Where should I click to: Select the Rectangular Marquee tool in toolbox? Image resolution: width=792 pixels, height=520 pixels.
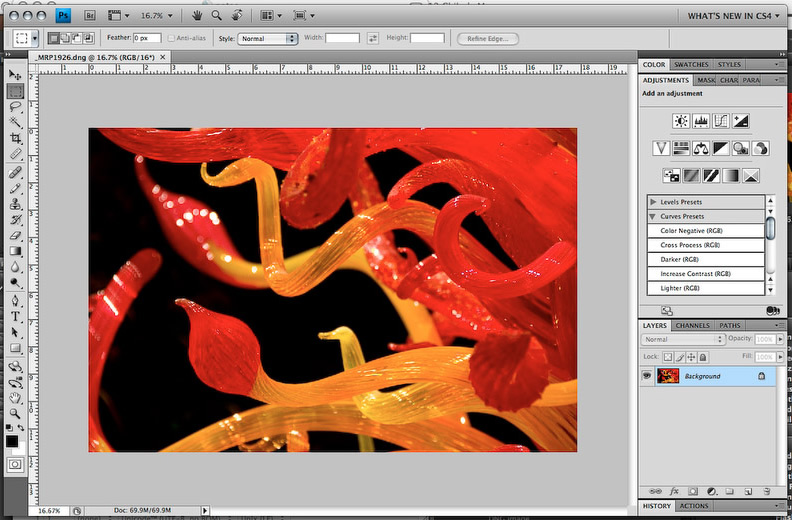[15, 91]
